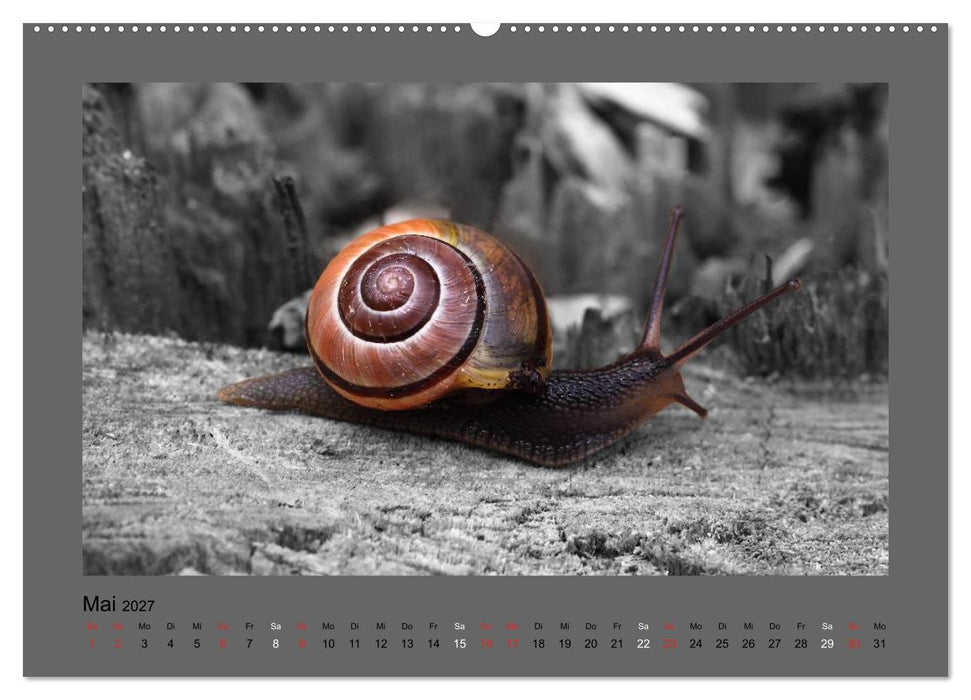This screenshot has width=971, height=700.
Task: Click the "Mo" weekday label above day 31
Action: click(x=879, y=626)
